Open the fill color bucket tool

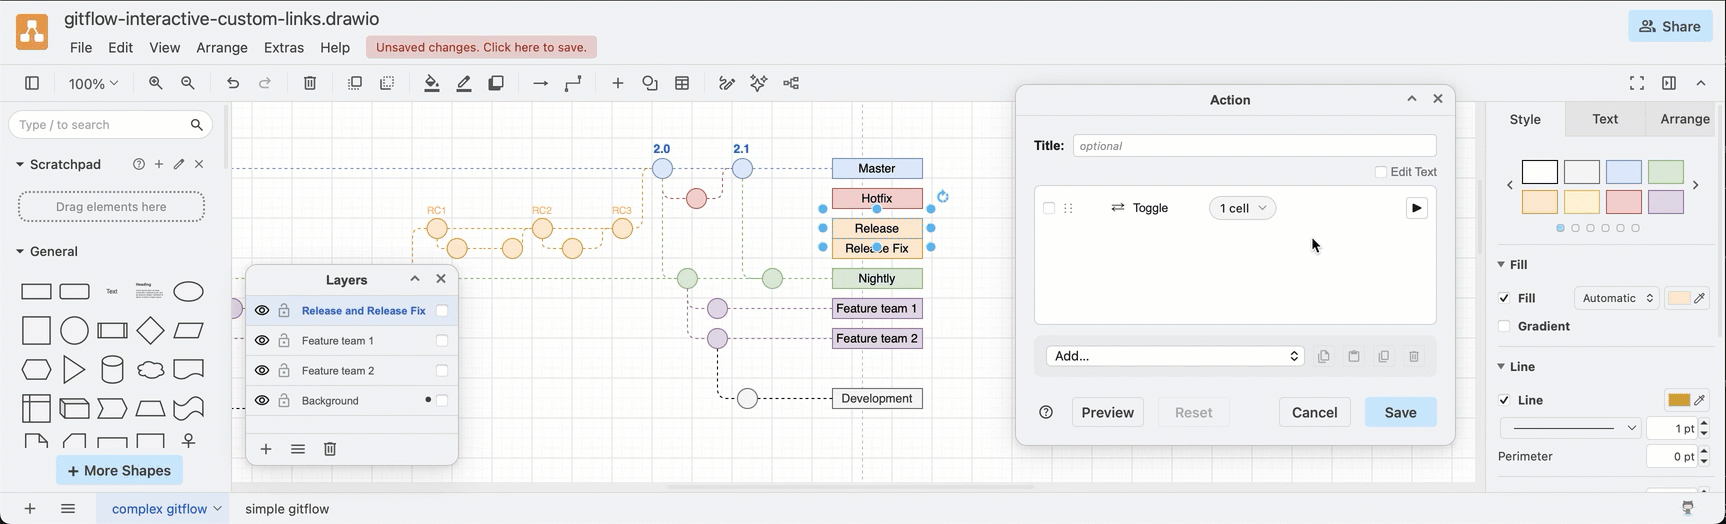[432, 84]
